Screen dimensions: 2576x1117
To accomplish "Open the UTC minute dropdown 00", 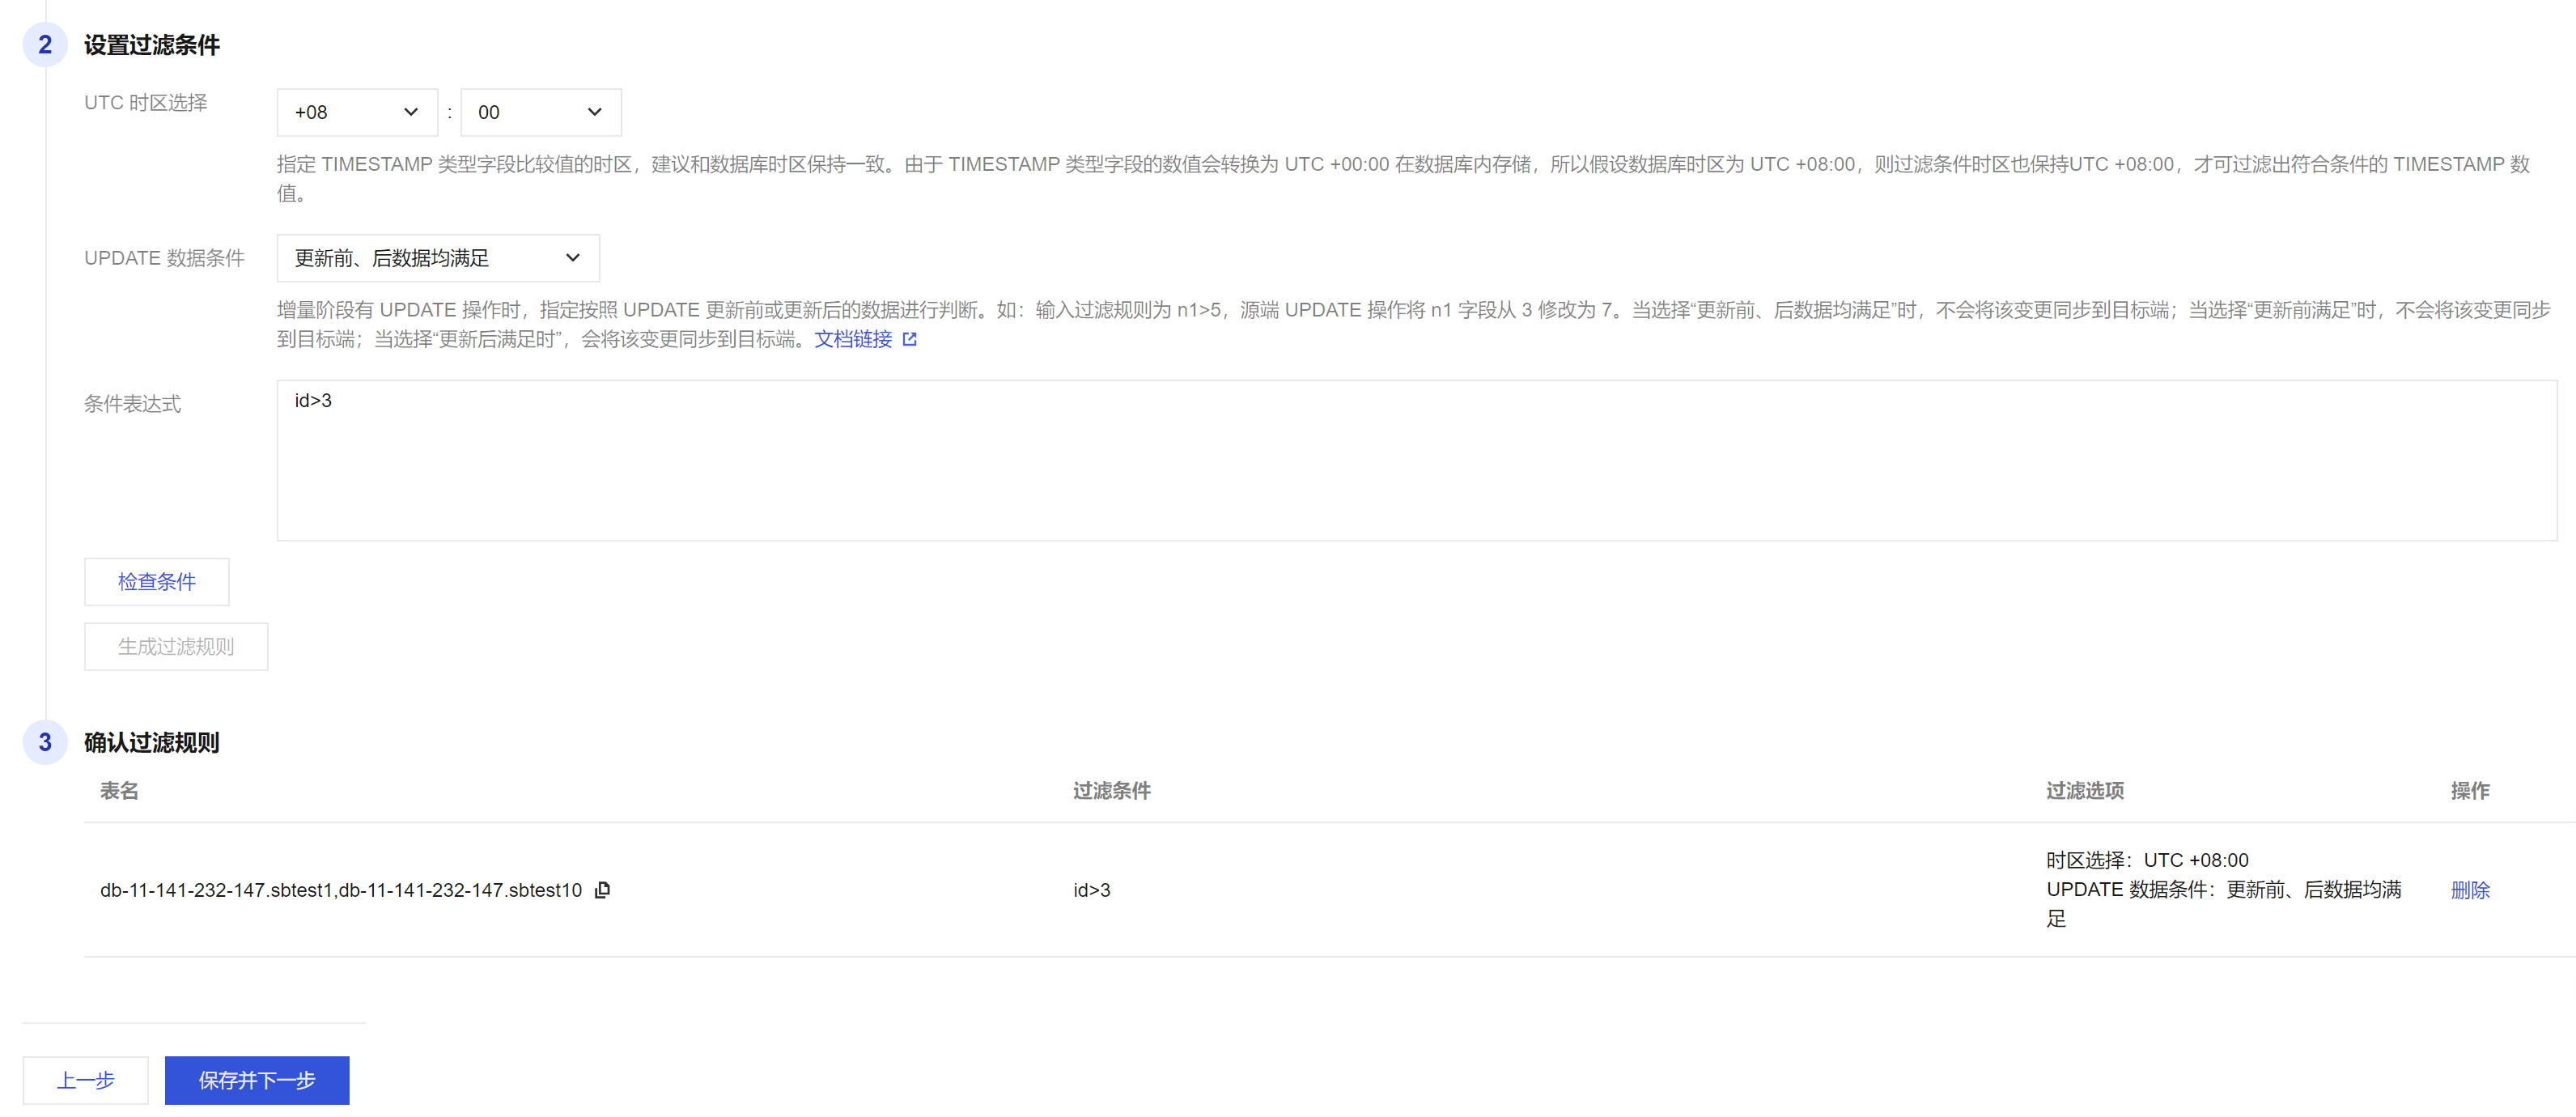I will (x=540, y=112).
